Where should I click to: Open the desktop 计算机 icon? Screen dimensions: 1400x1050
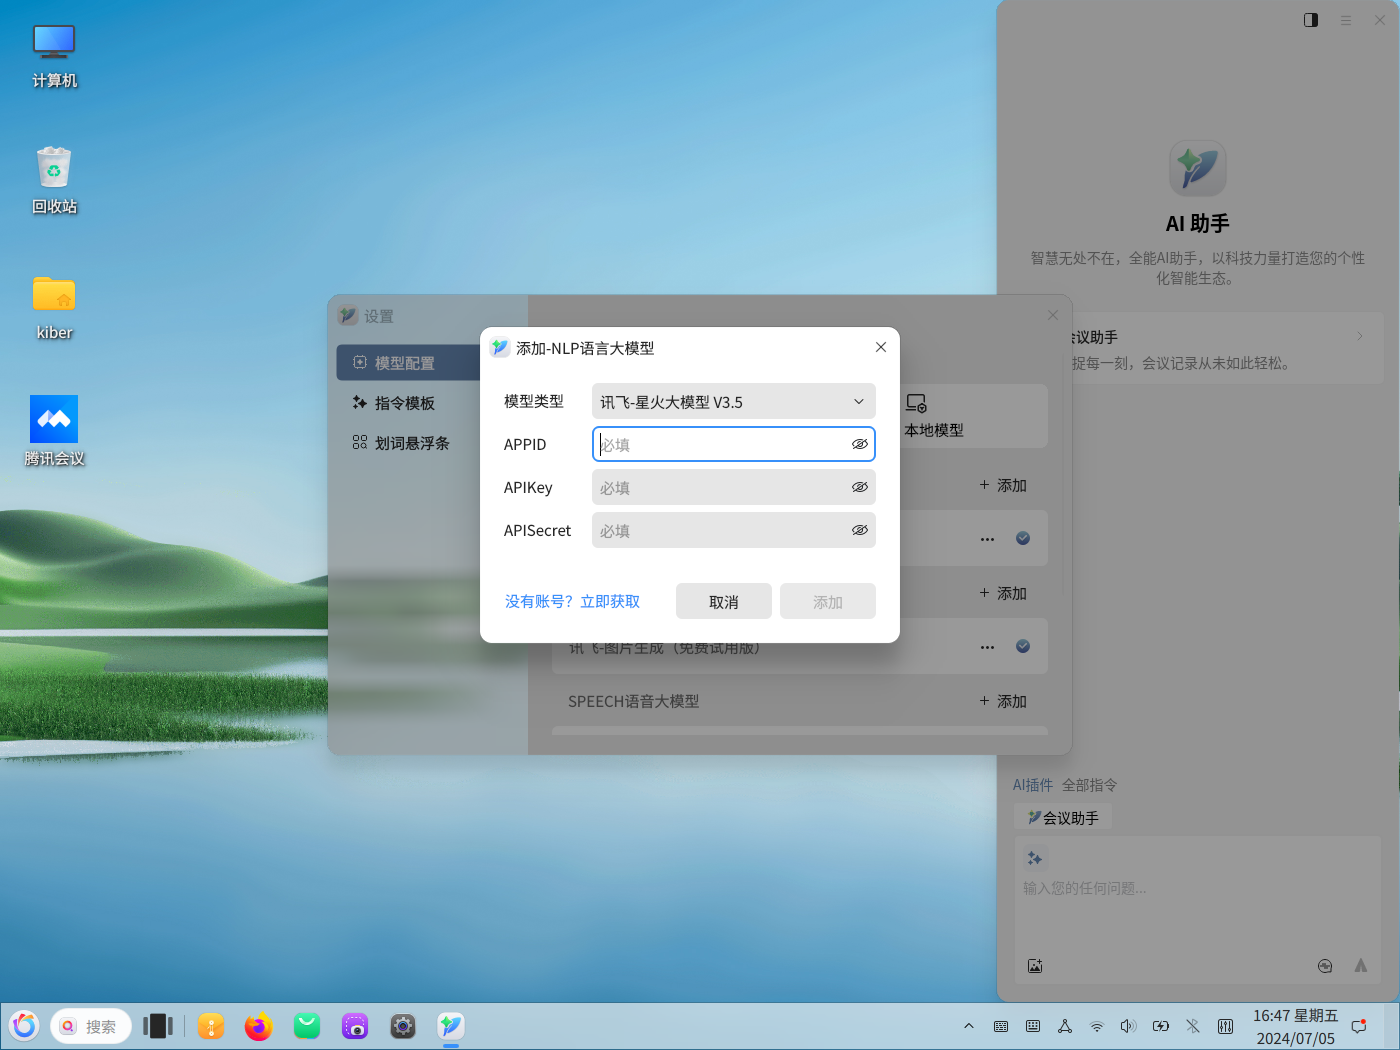tap(54, 56)
